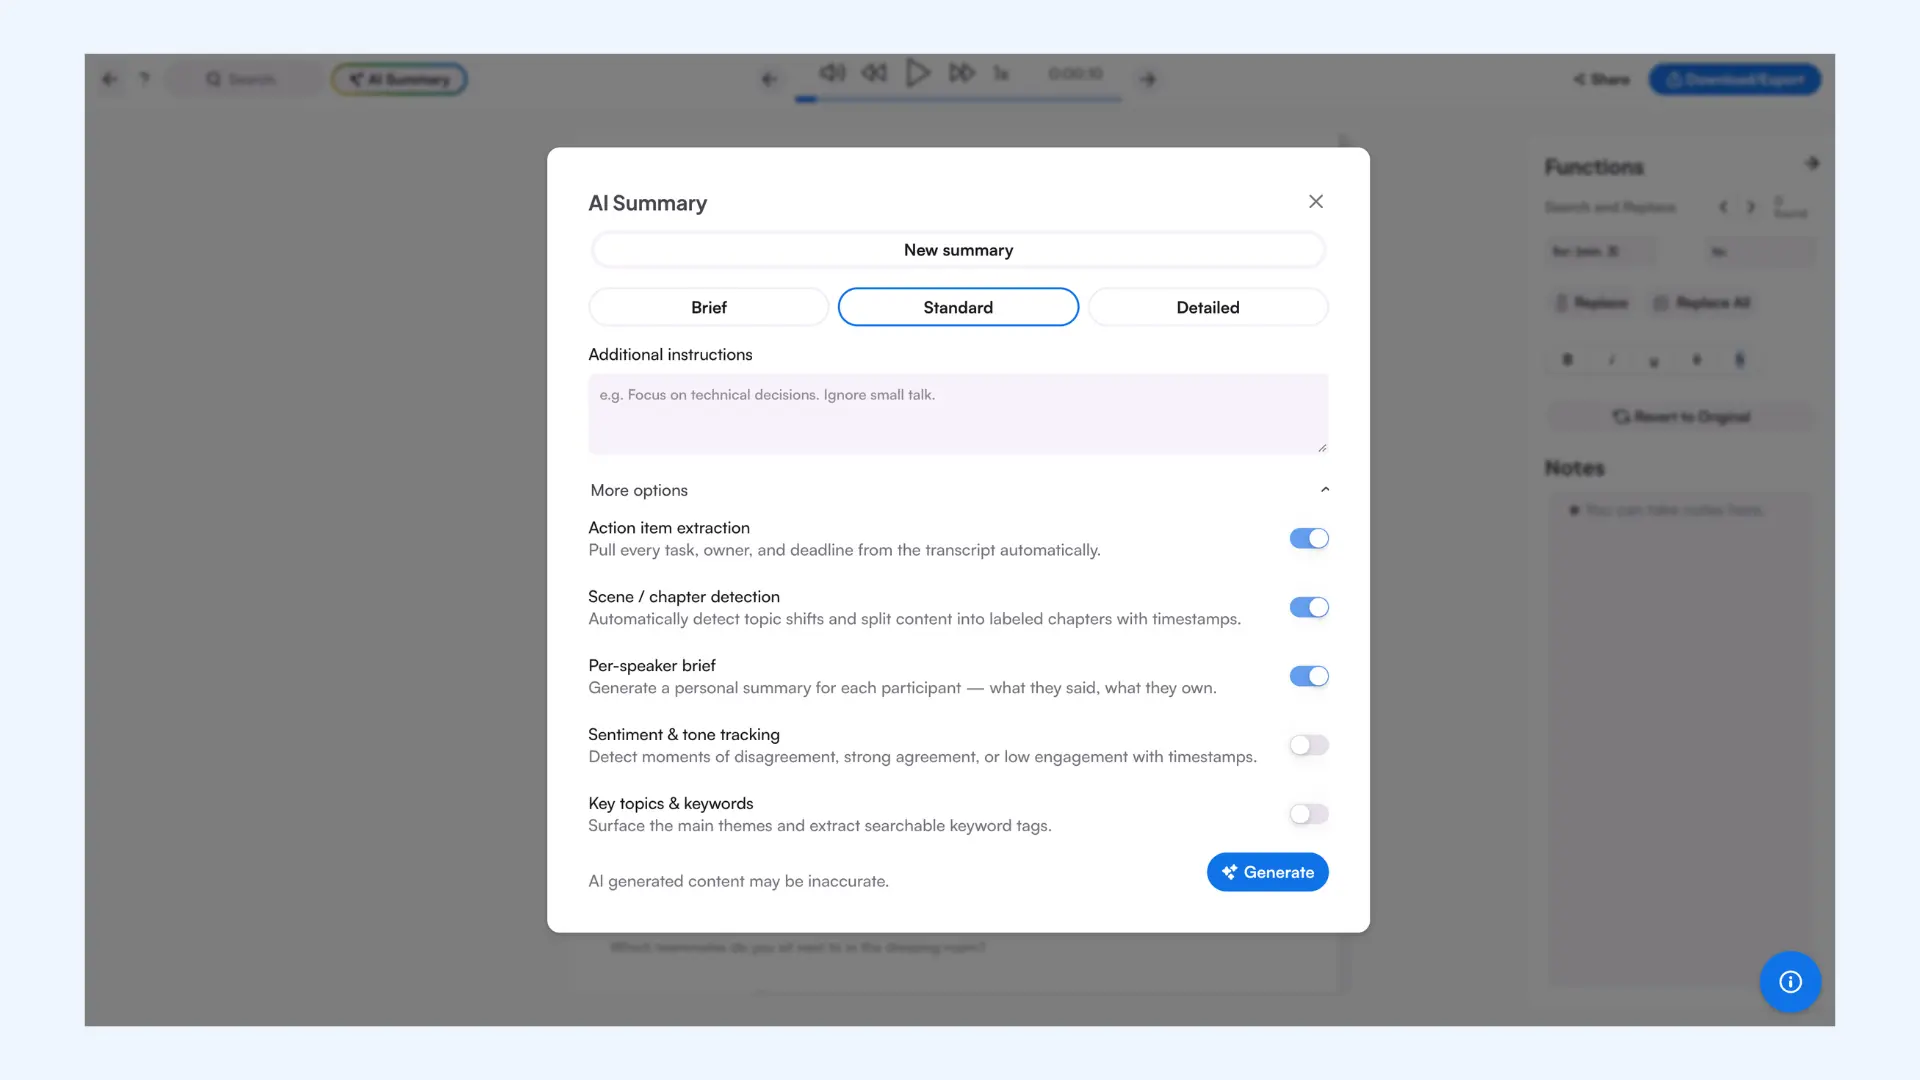Click the volume speaker icon
This screenshot has width=1920, height=1080.
tap(832, 73)
